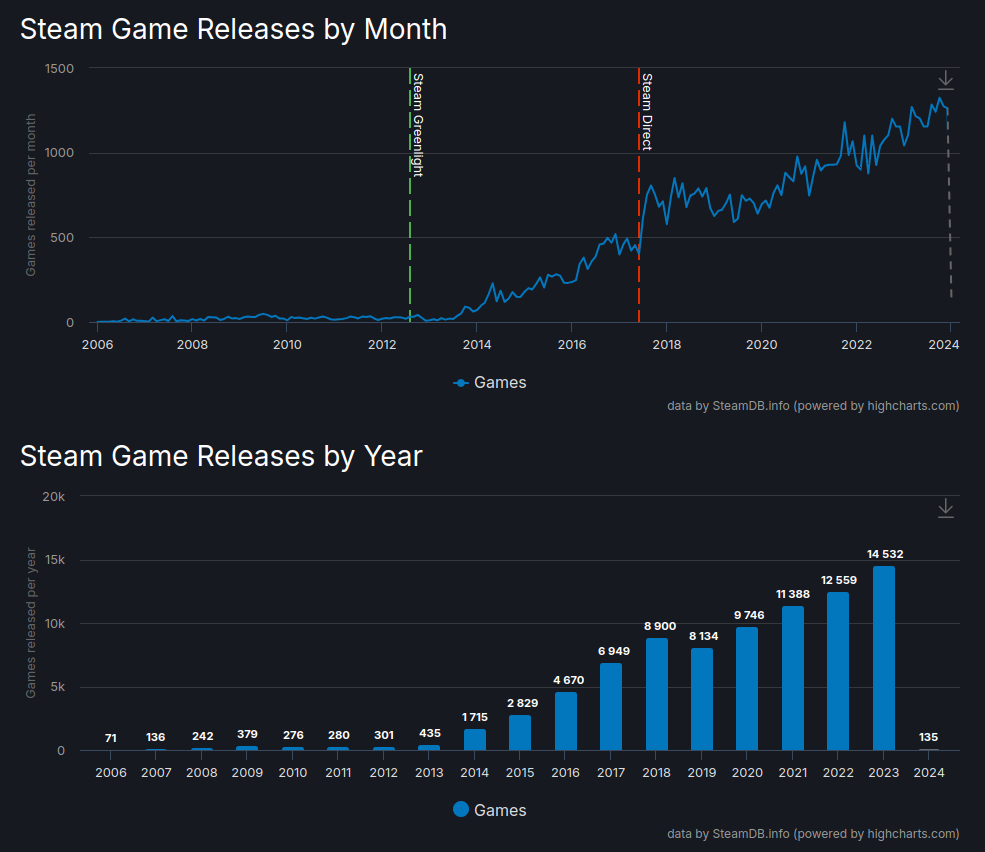This screenshot has height=852, width=985.
Task: Select the 2015 bar showing 2 829 games
Action: [x=520, y=732]
